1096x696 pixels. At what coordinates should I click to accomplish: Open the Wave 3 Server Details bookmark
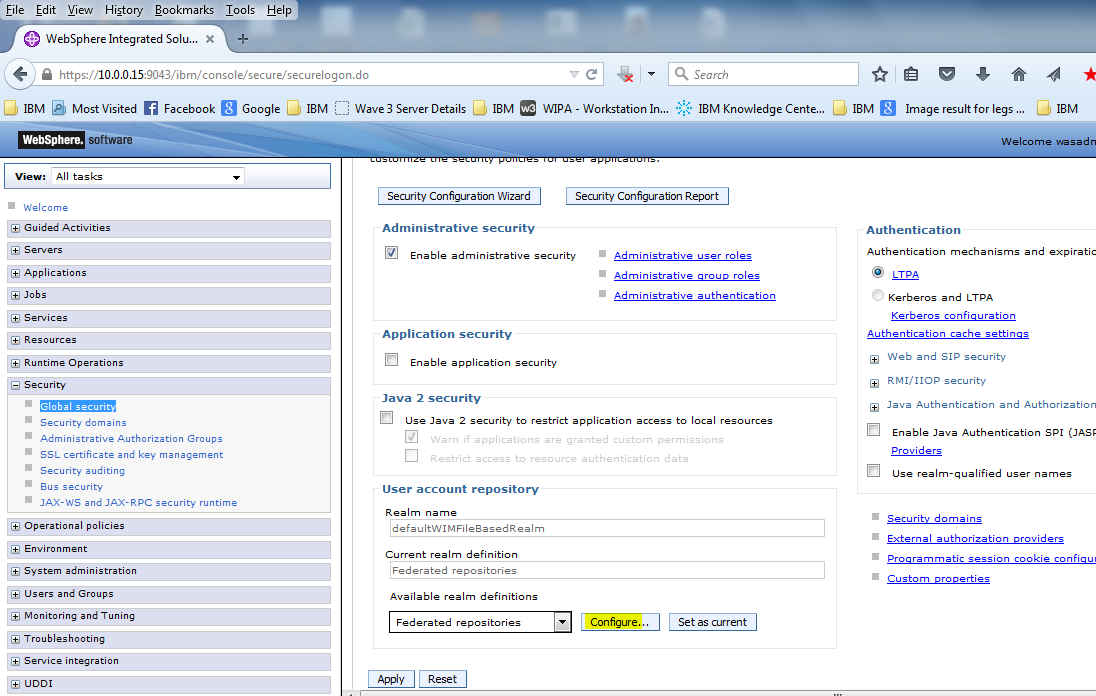coord(401,108)
